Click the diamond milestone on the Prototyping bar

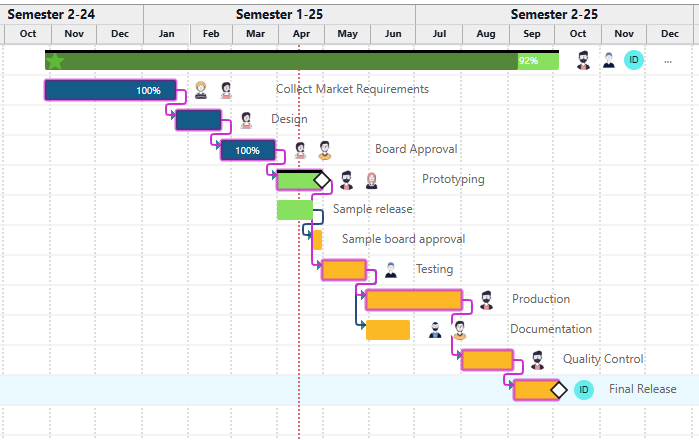tap(321, 180)
